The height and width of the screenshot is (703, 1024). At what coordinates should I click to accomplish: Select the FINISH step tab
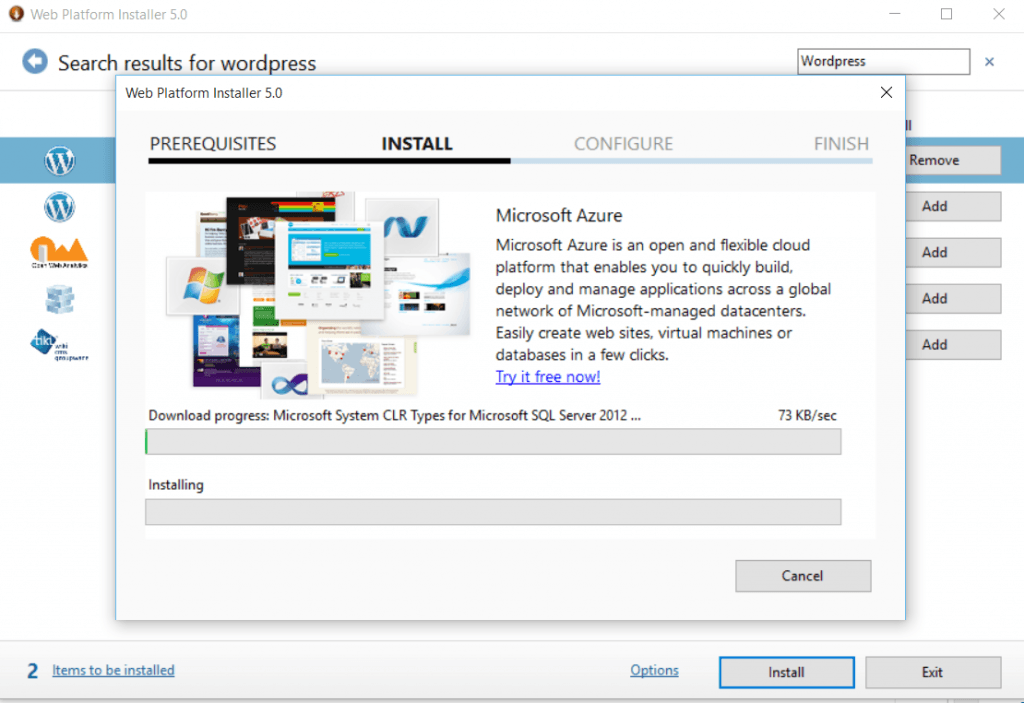841,144
